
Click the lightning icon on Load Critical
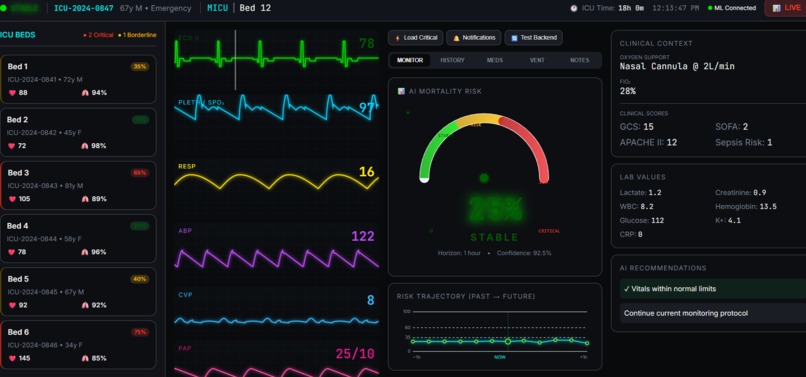(x=397, y=38)
